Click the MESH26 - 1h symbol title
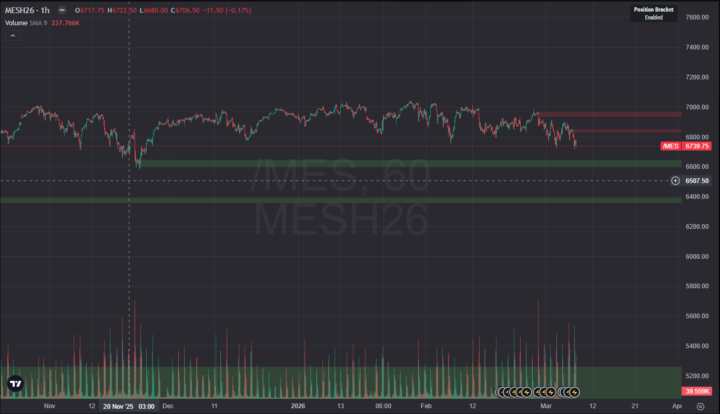 point(27,10)
